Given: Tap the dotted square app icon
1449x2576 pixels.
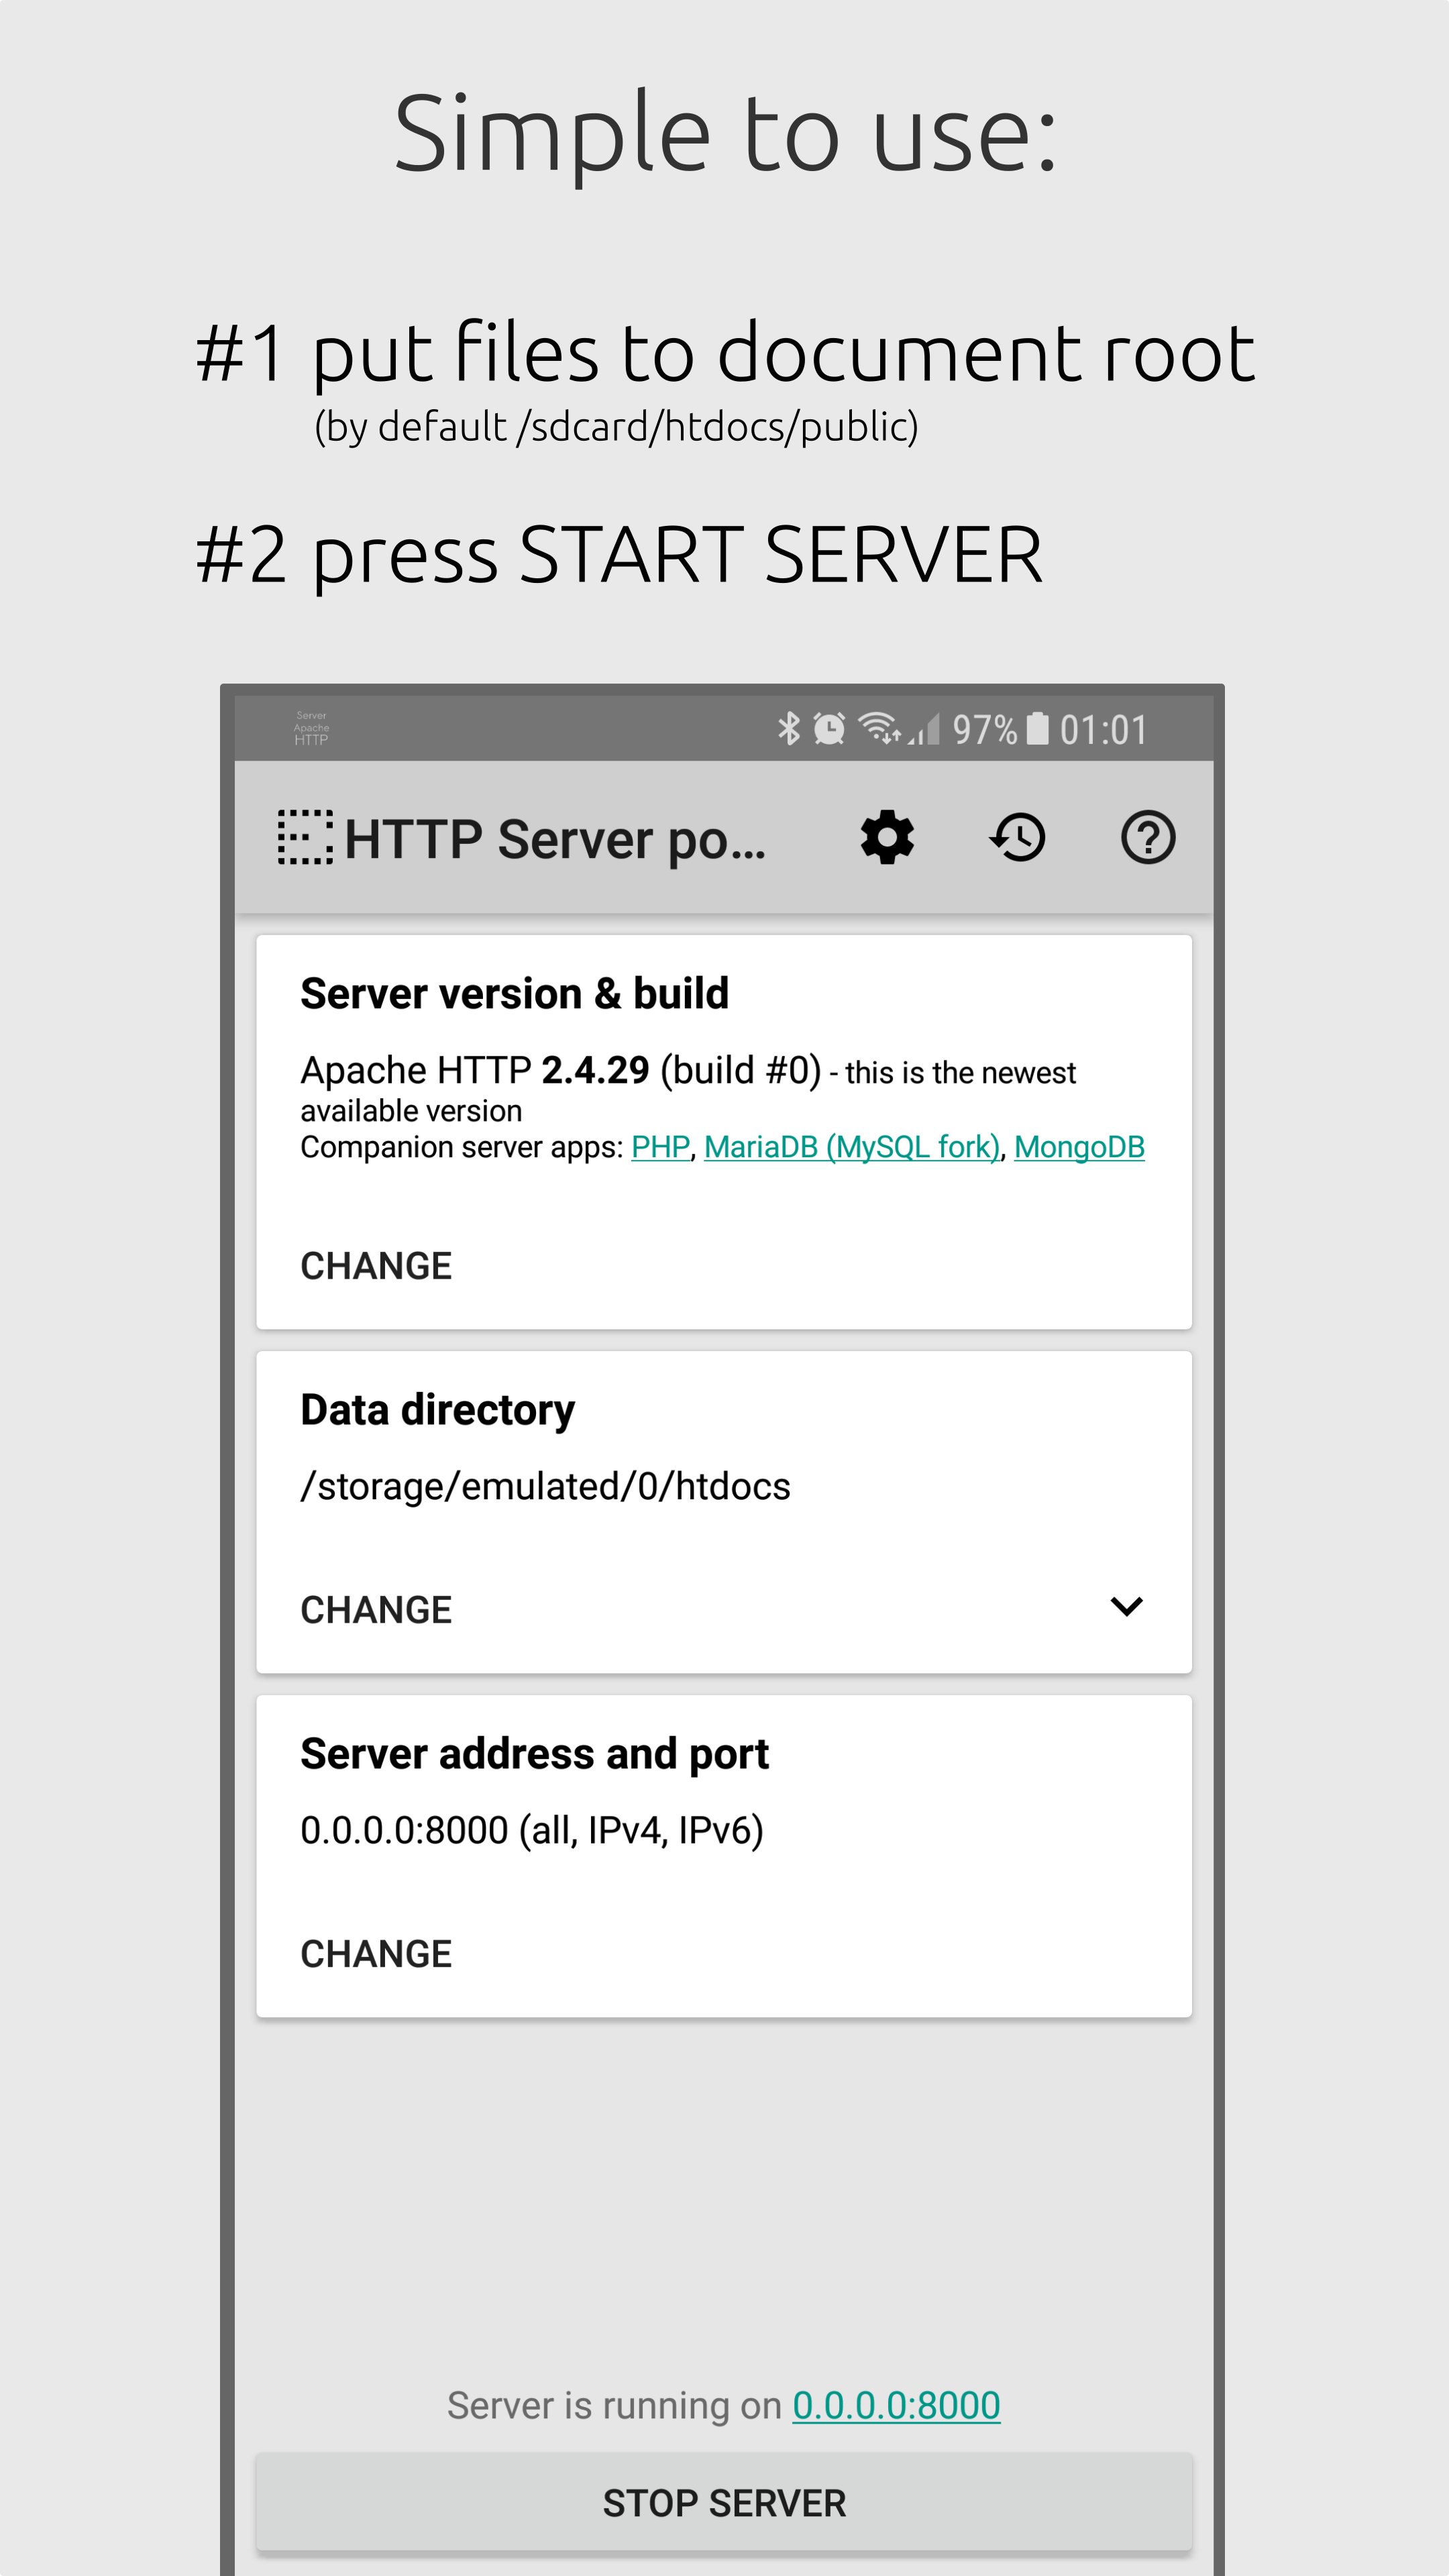Looking at the screenshot, I should click(305, 838).
